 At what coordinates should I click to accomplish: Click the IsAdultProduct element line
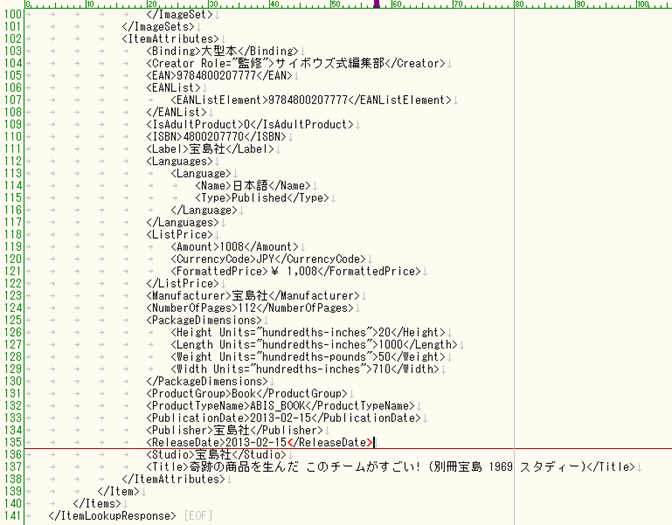coord(250,124)
